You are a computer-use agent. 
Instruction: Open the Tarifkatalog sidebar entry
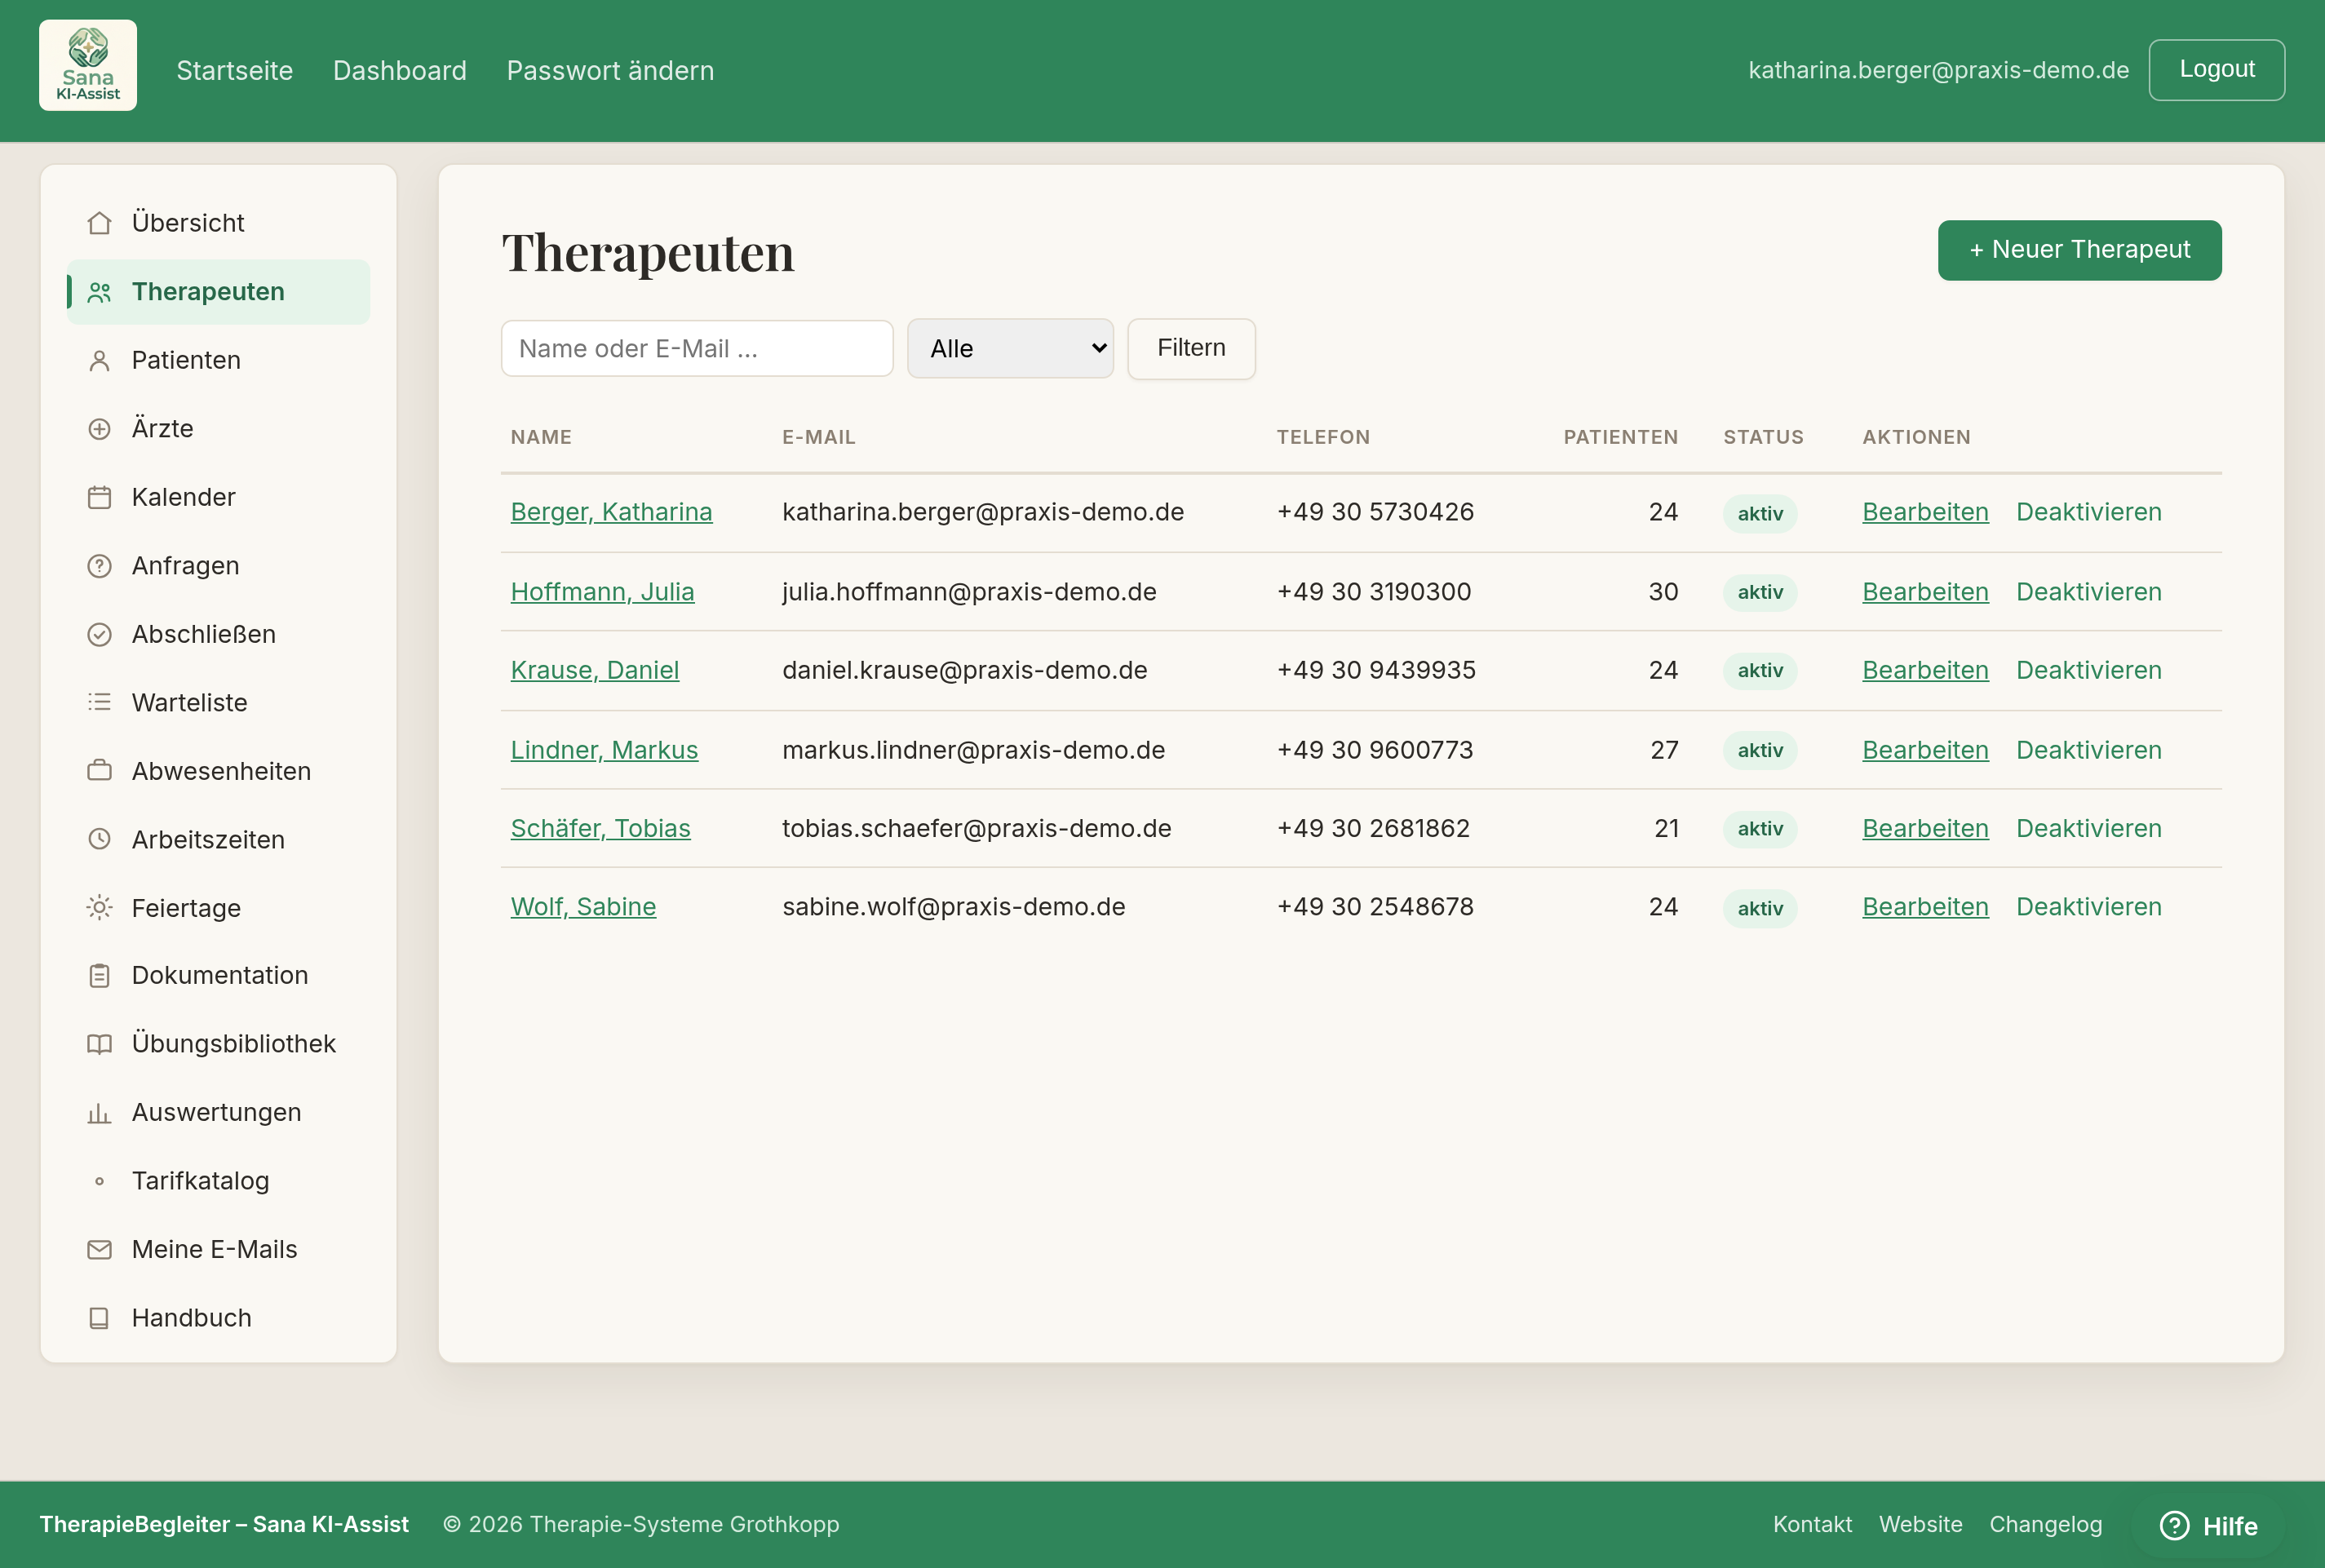[x=218, y=1180]
